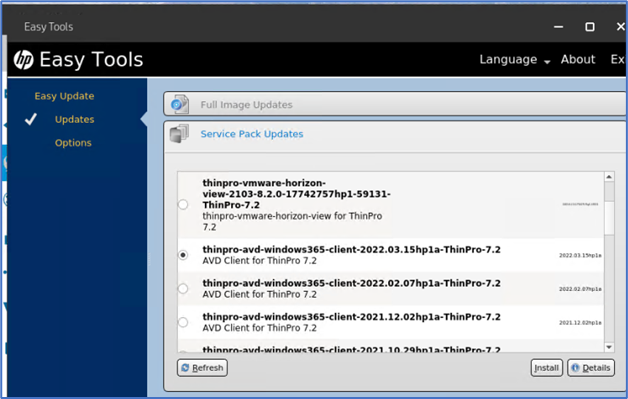The image size is (628, 399).
Task: Click thinpro-avd-windows365-client-2022.02.07hp1a-ThinPro-7.2 entry text
Action: click(351, 283)
